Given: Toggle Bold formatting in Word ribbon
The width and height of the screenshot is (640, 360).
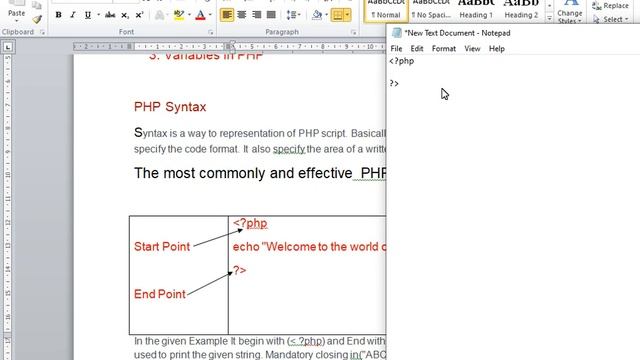Looking at the screenshot, I should [58, 15].
